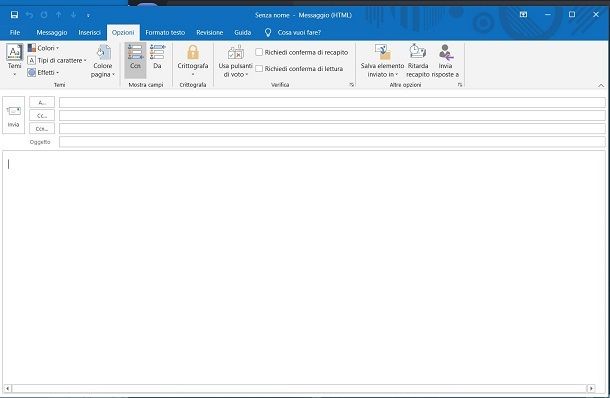
Task: Focus the Cc address field
Action: pos(332,116)
